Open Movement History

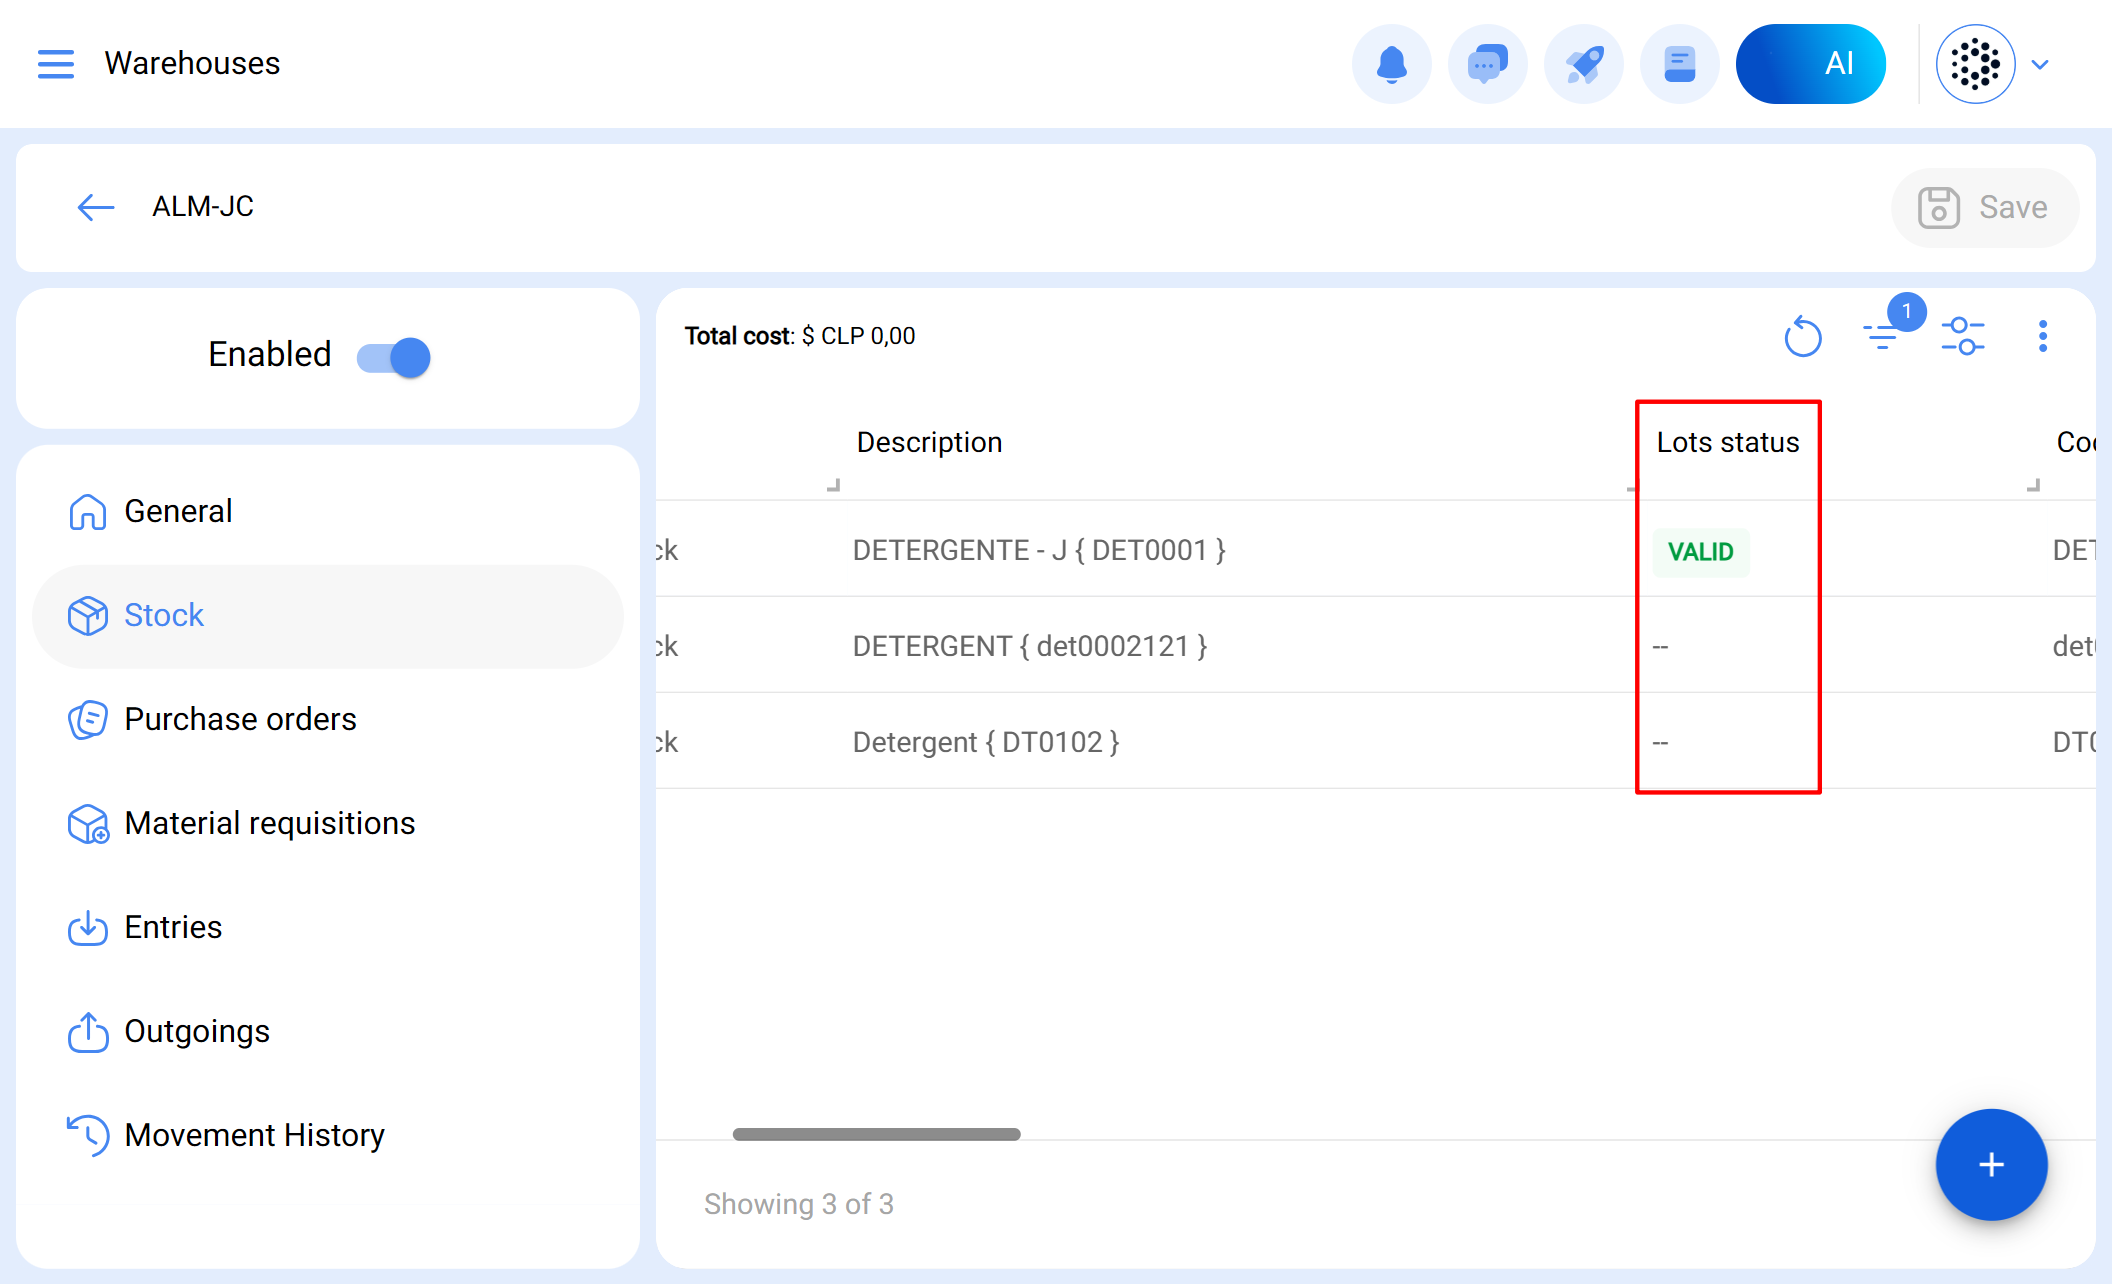tap(328, 1135)
